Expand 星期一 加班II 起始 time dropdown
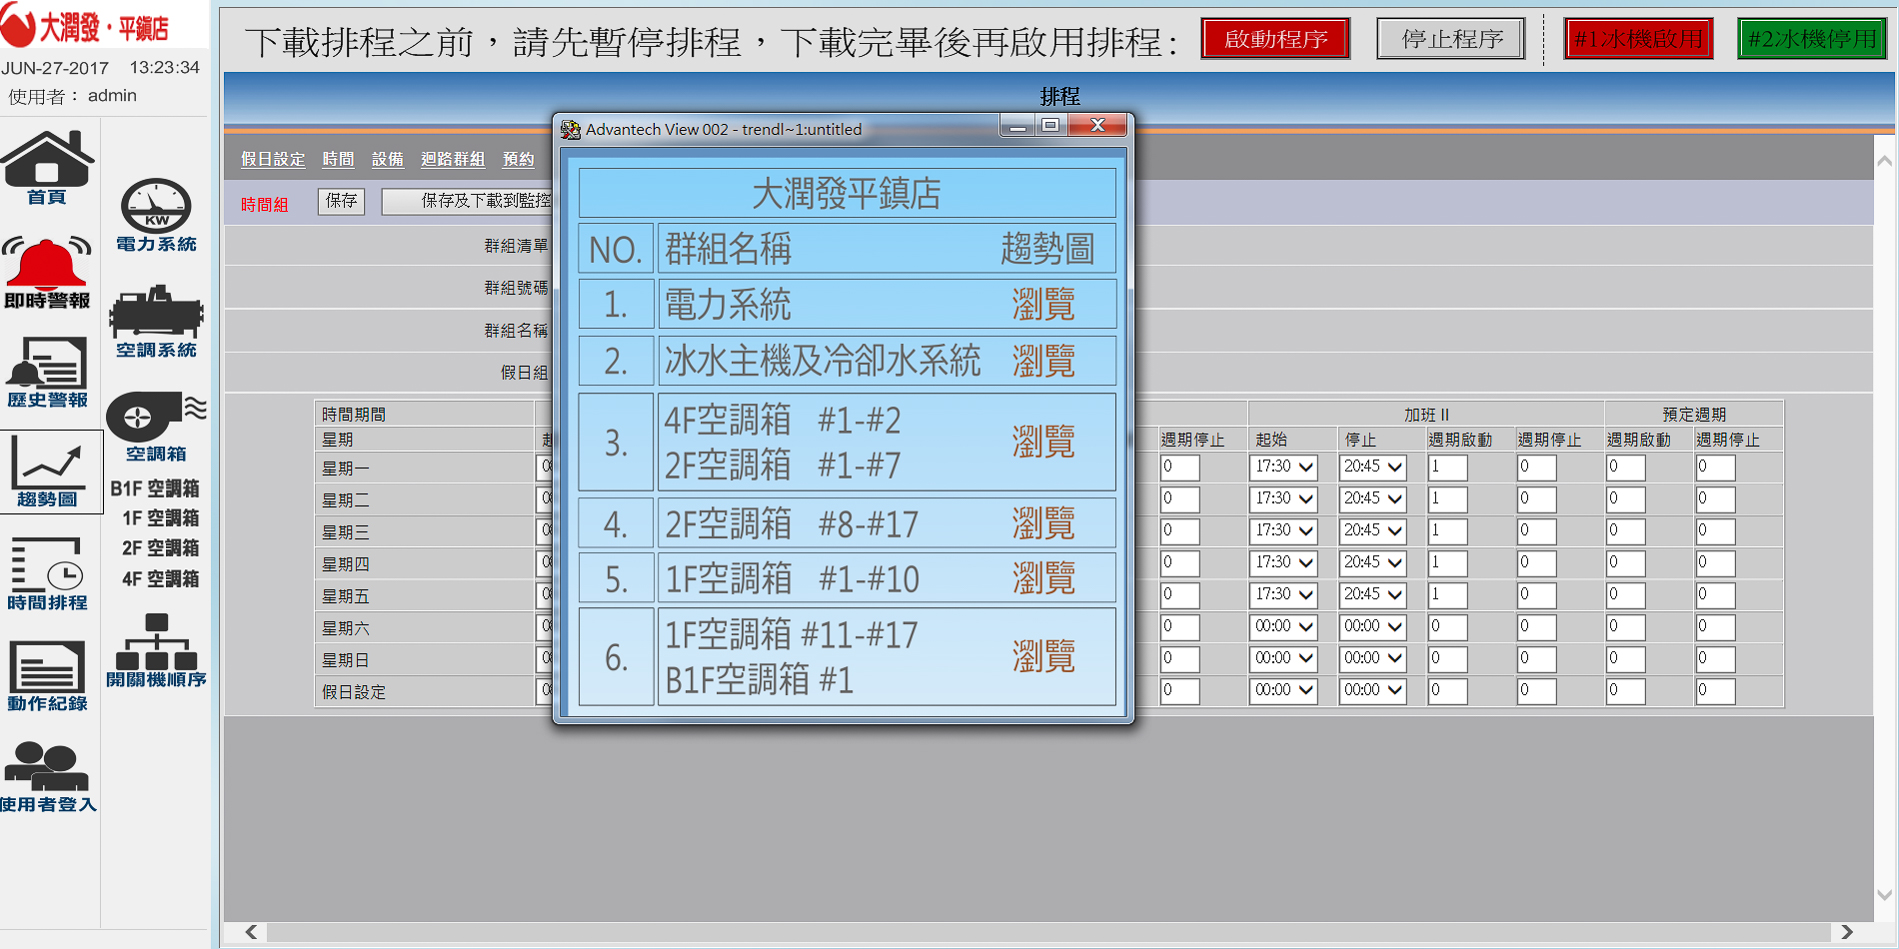This screenshot has height=949, width=1899. (1283, 467)
